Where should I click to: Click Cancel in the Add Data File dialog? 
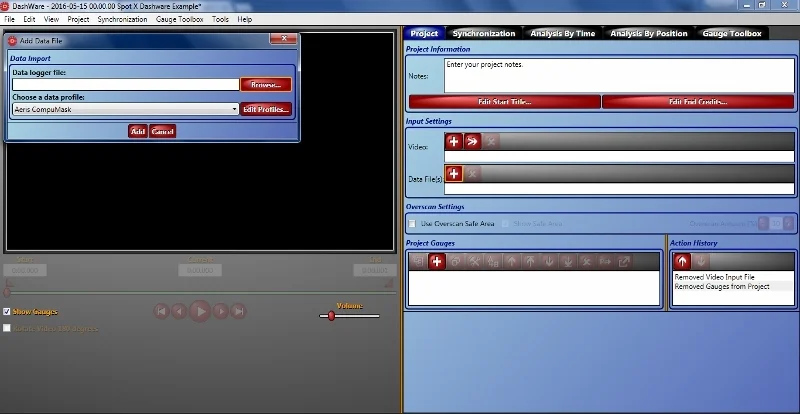coord(162,131)
